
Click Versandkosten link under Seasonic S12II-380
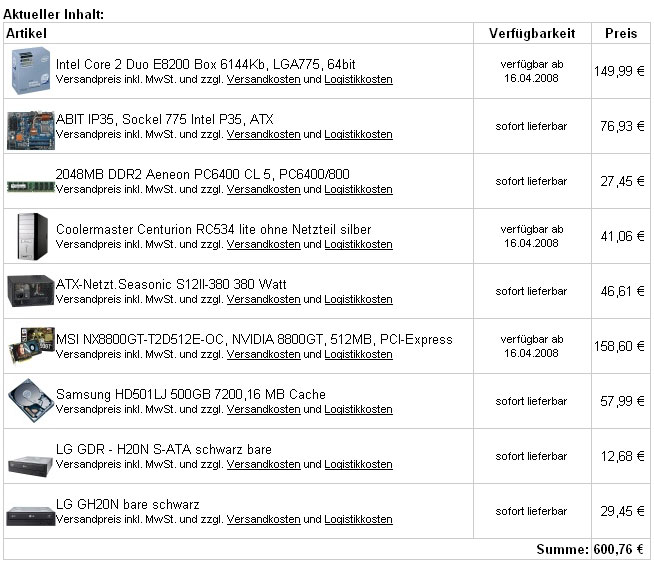click(x=264, y=299)
